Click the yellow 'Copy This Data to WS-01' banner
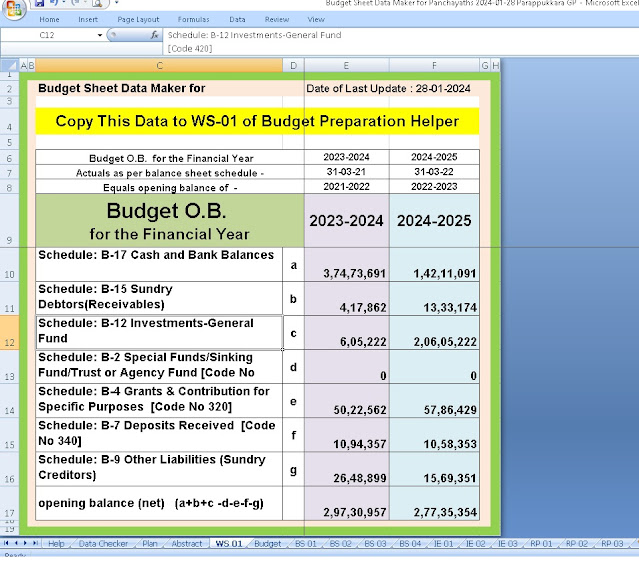This screenshot has width=639, height=566. click(257, 121)
